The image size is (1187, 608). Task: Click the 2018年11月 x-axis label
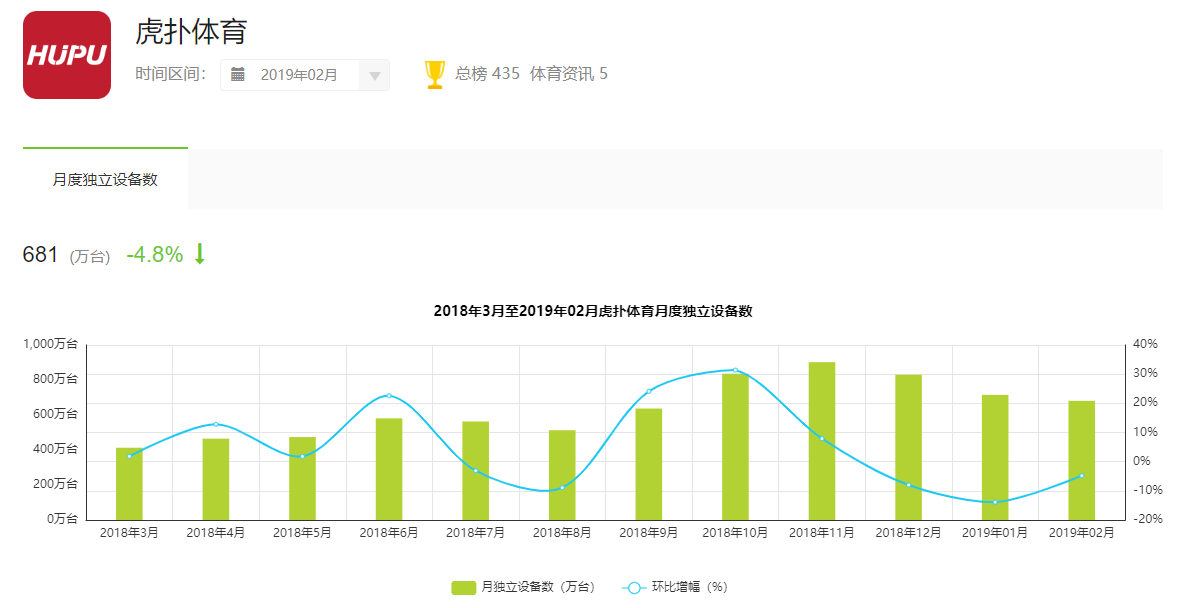pyautogui.click(x=822, y=533)
